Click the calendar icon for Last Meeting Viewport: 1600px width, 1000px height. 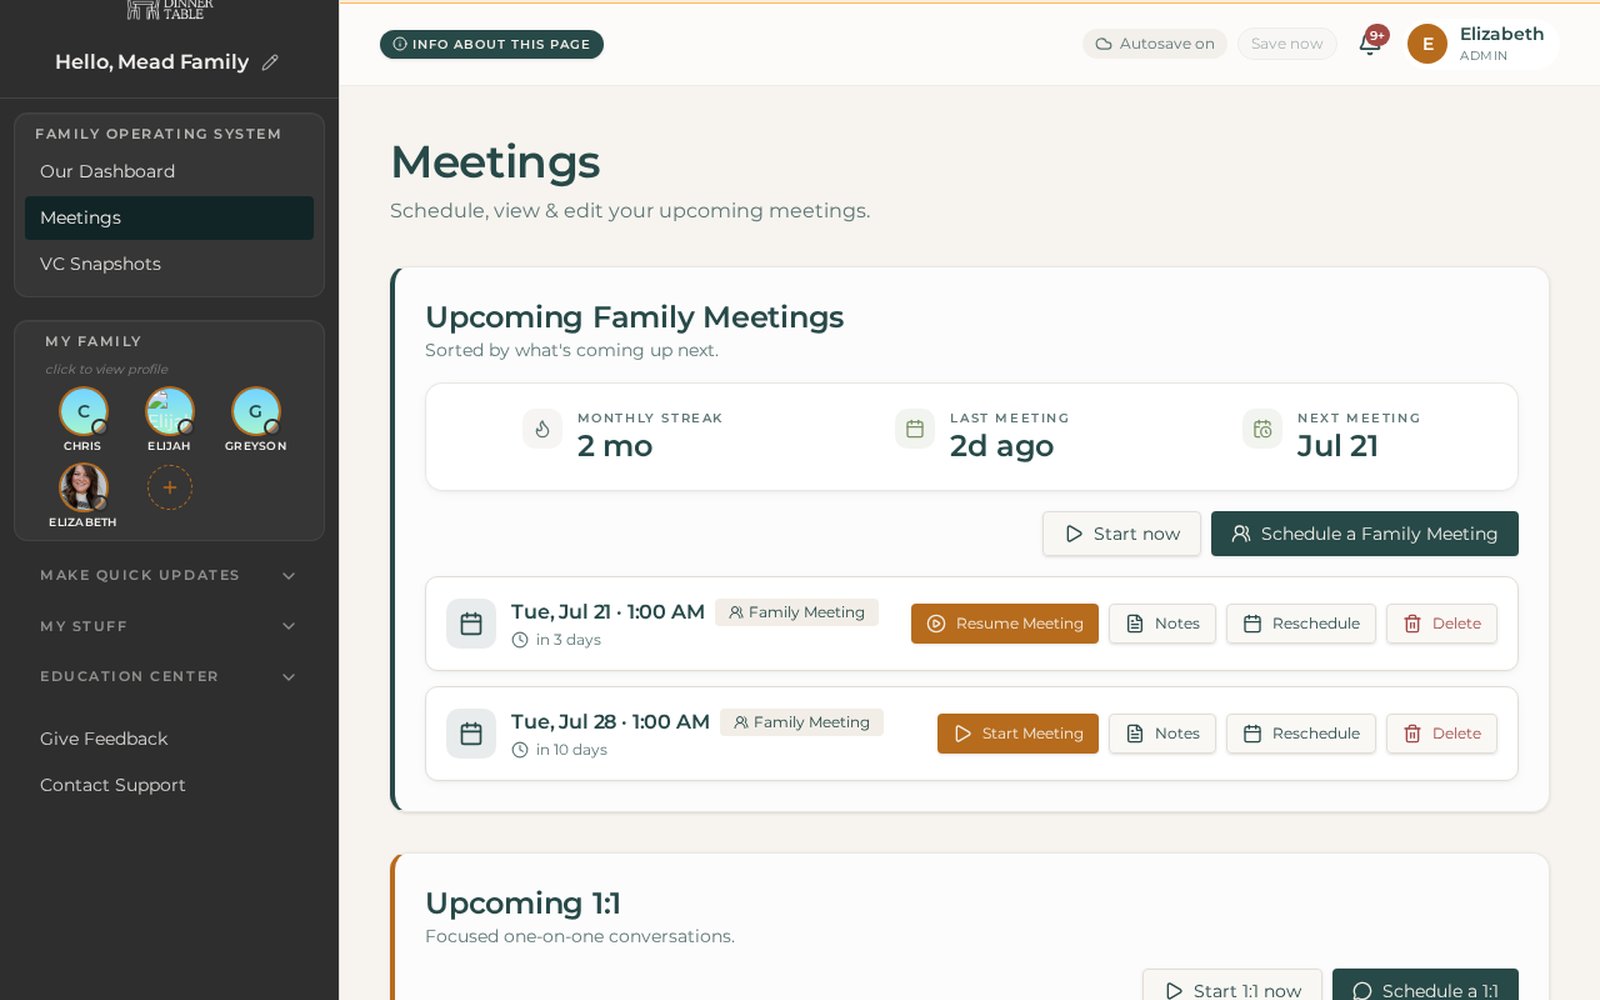pyautogui.click(x=915, y=429)
